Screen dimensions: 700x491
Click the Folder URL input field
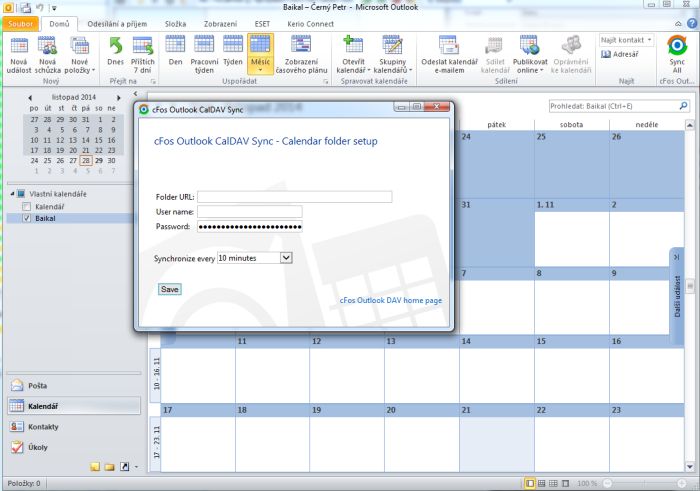295,196
